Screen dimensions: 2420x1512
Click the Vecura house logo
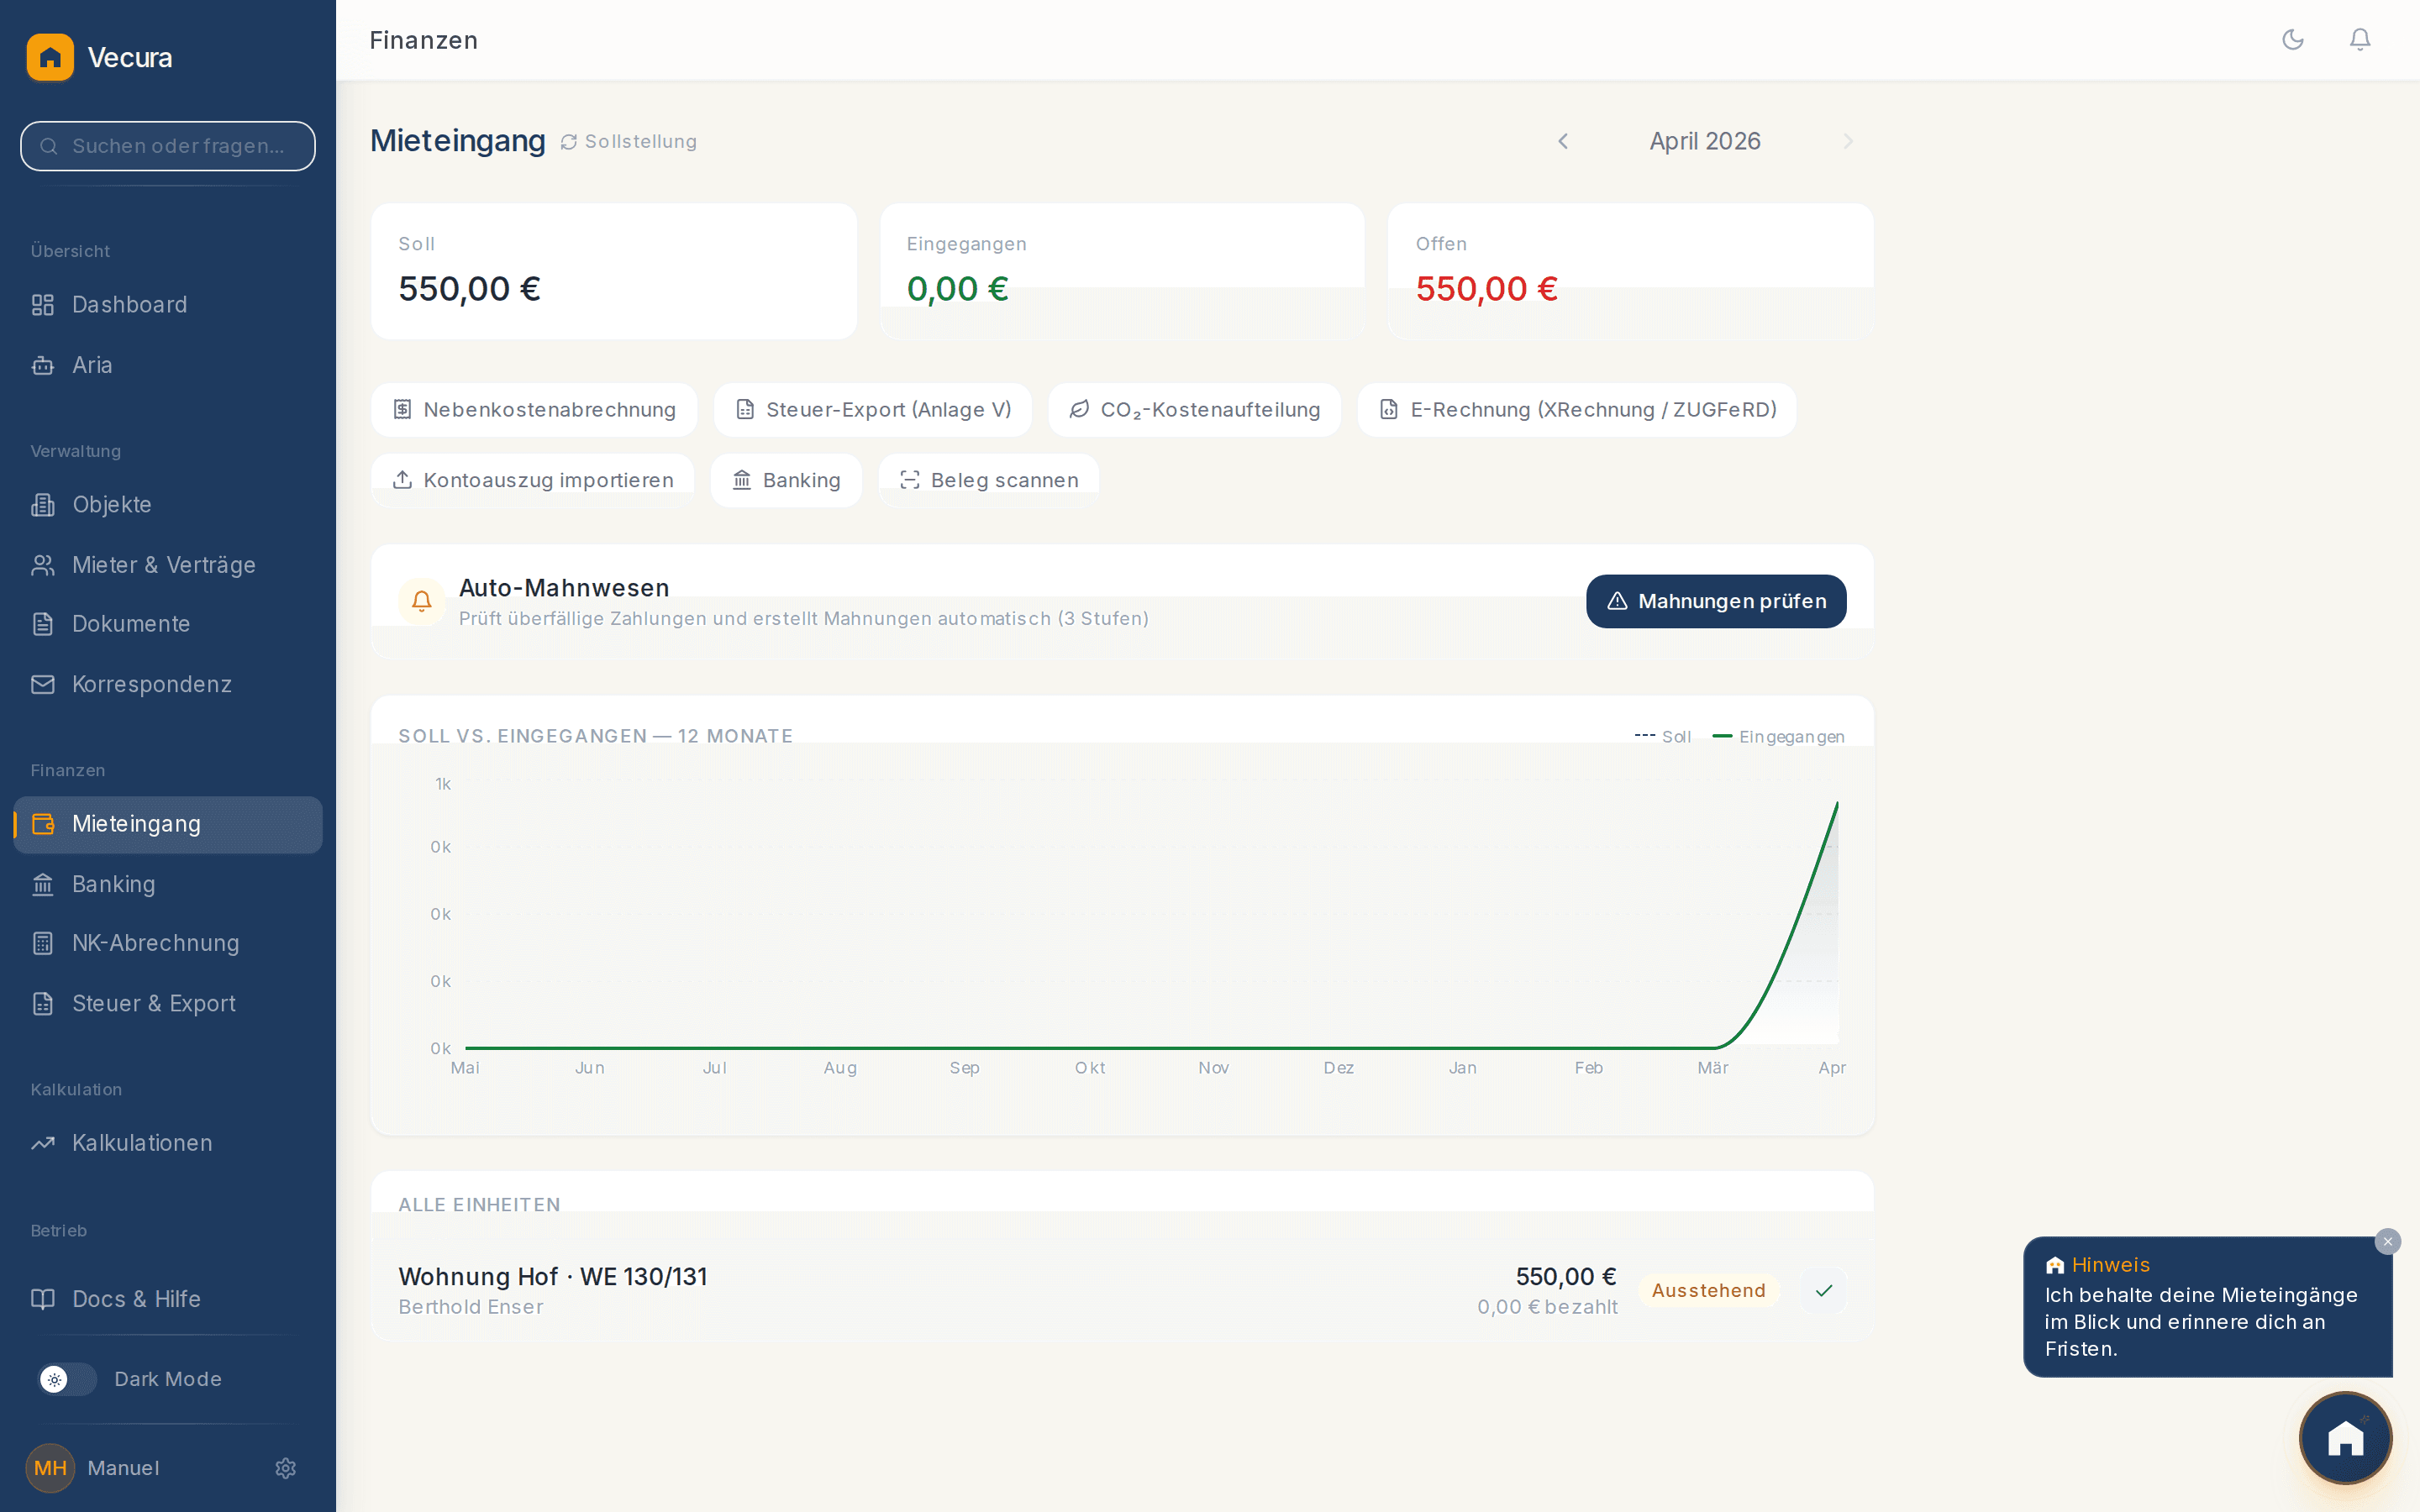pos(50,57)
